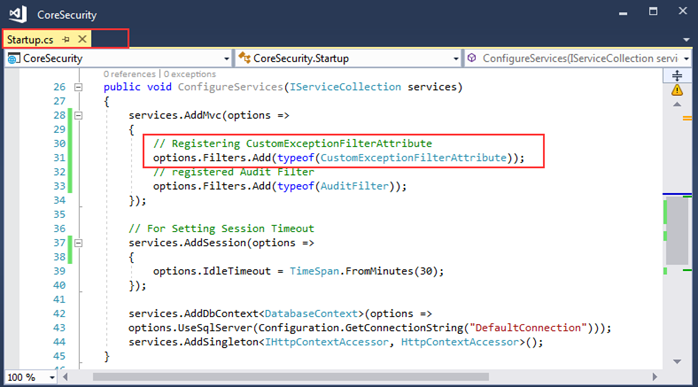The width and height of the screenshot is (698, 387).
Task: Click HttpContextAccessor on line 44
Action: pyautogui.click(x=460, y=342)
